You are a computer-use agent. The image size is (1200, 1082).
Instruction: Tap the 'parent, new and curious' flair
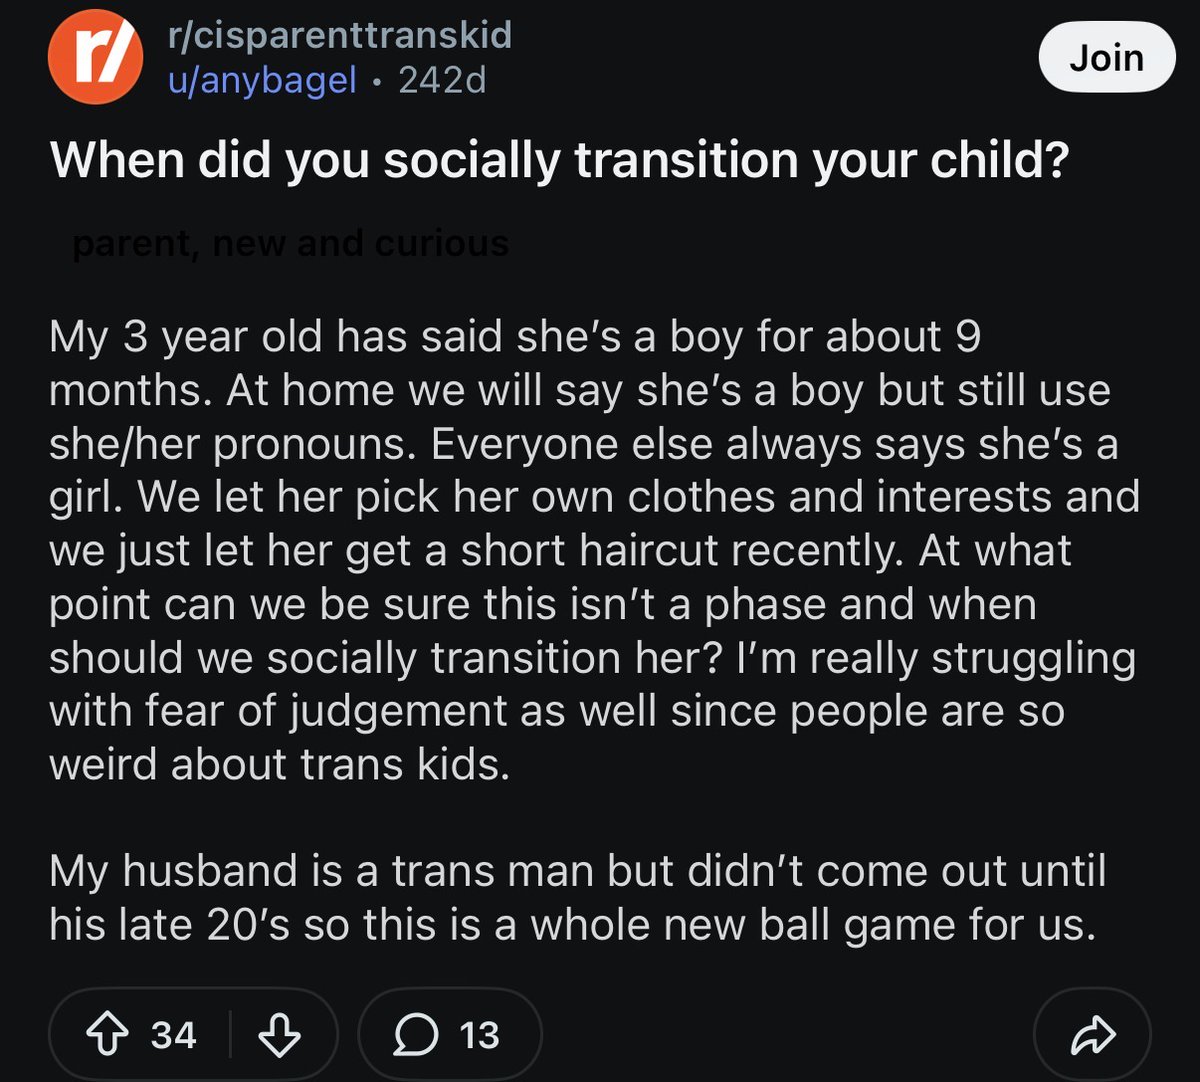click(290, 243)
